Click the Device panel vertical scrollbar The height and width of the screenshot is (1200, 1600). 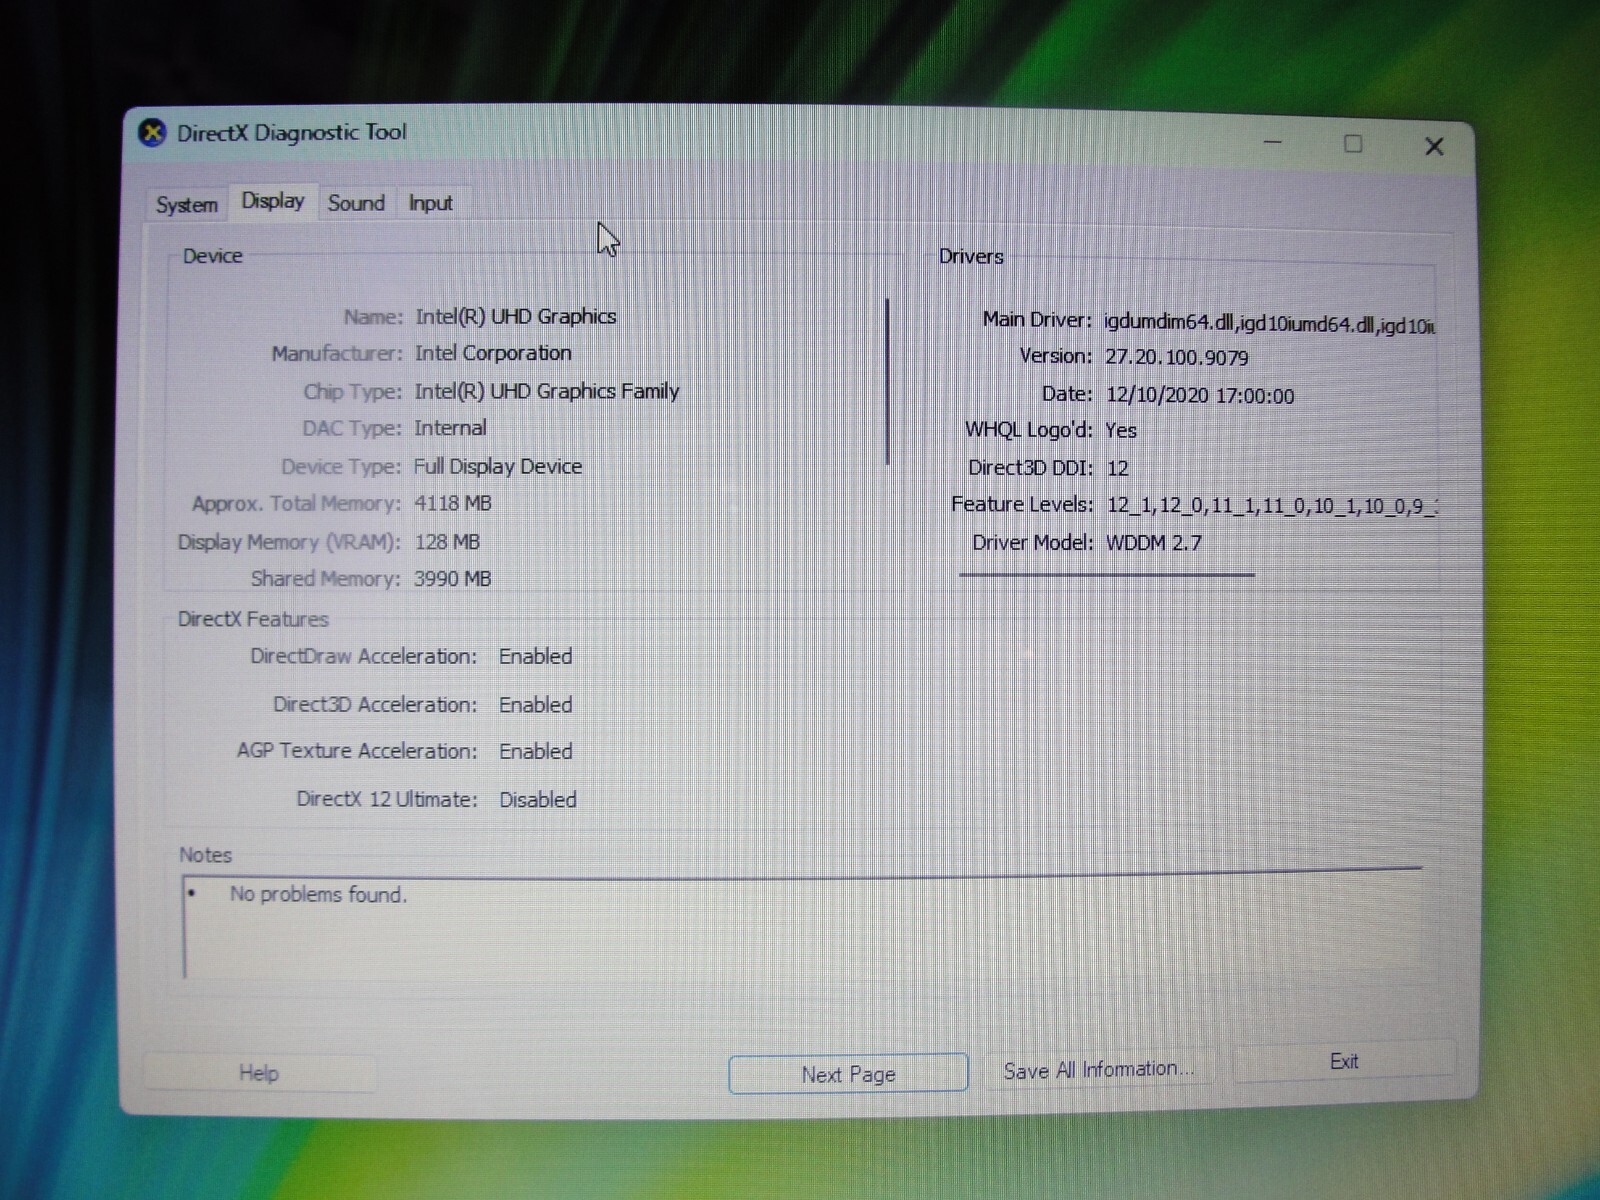888,381
